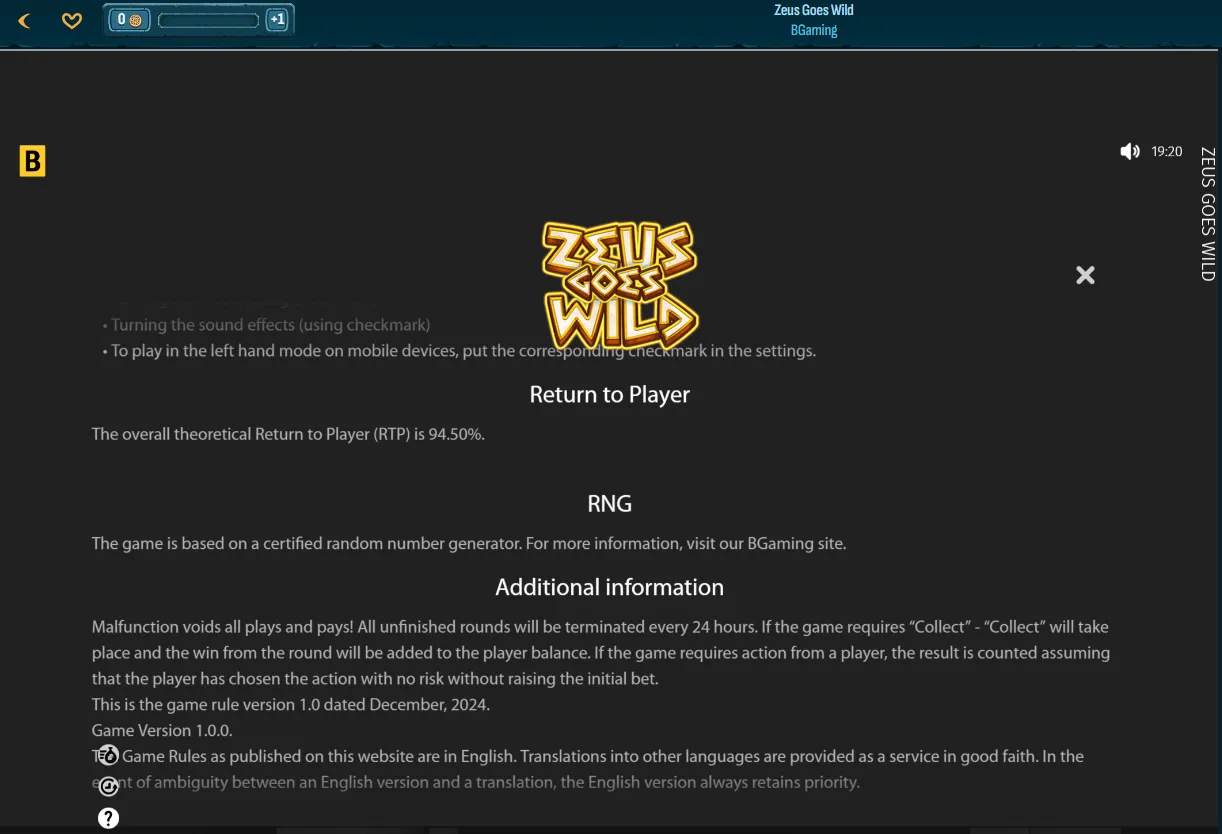Click the Additional information heading
The image size is (1222, 834).
tap(610, 587)
